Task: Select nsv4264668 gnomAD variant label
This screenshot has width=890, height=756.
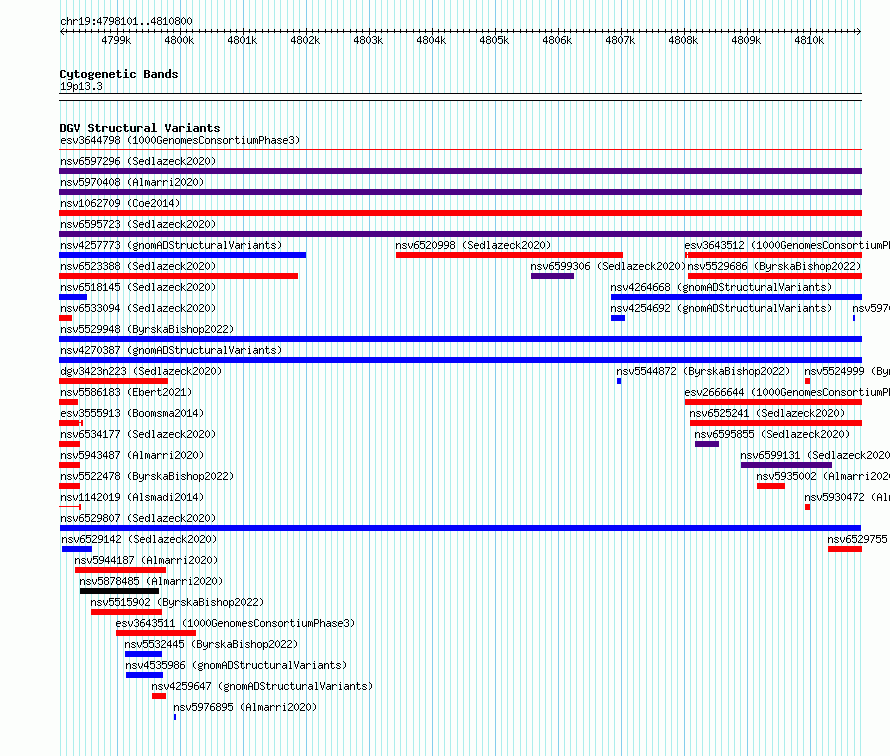Action: pyautogui.click(x=721, y=287)
